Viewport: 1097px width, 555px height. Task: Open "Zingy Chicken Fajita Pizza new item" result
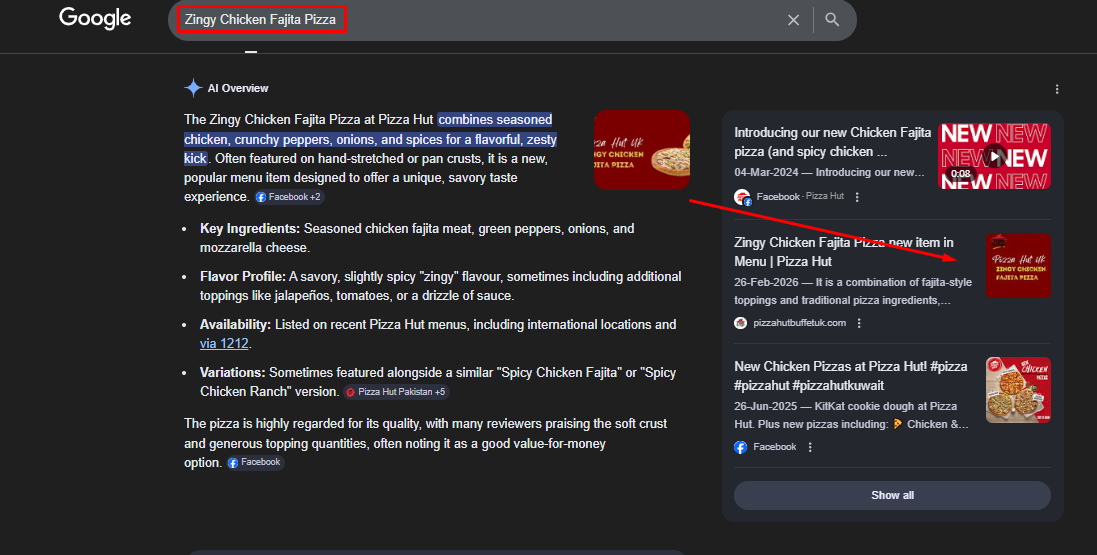[843, 251]
